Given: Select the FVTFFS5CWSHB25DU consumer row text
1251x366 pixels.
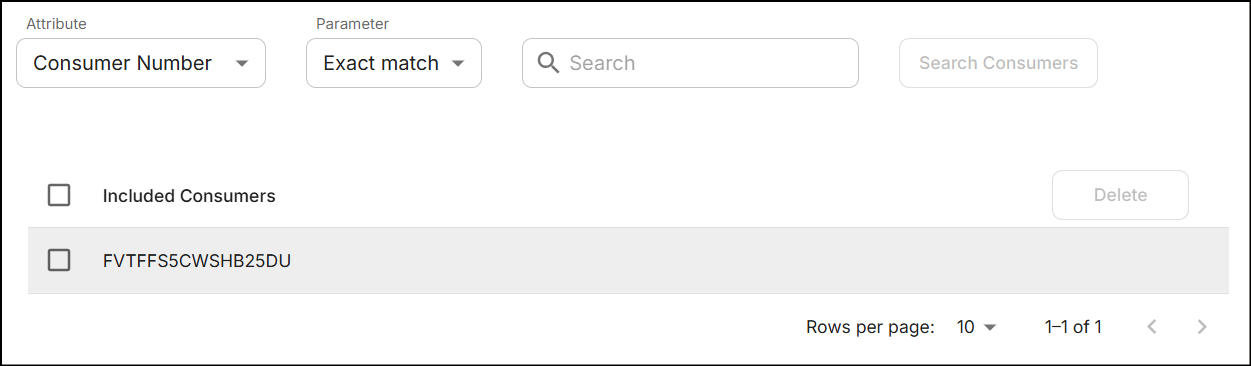Looking at the screenshot, I should pos(197,261).
